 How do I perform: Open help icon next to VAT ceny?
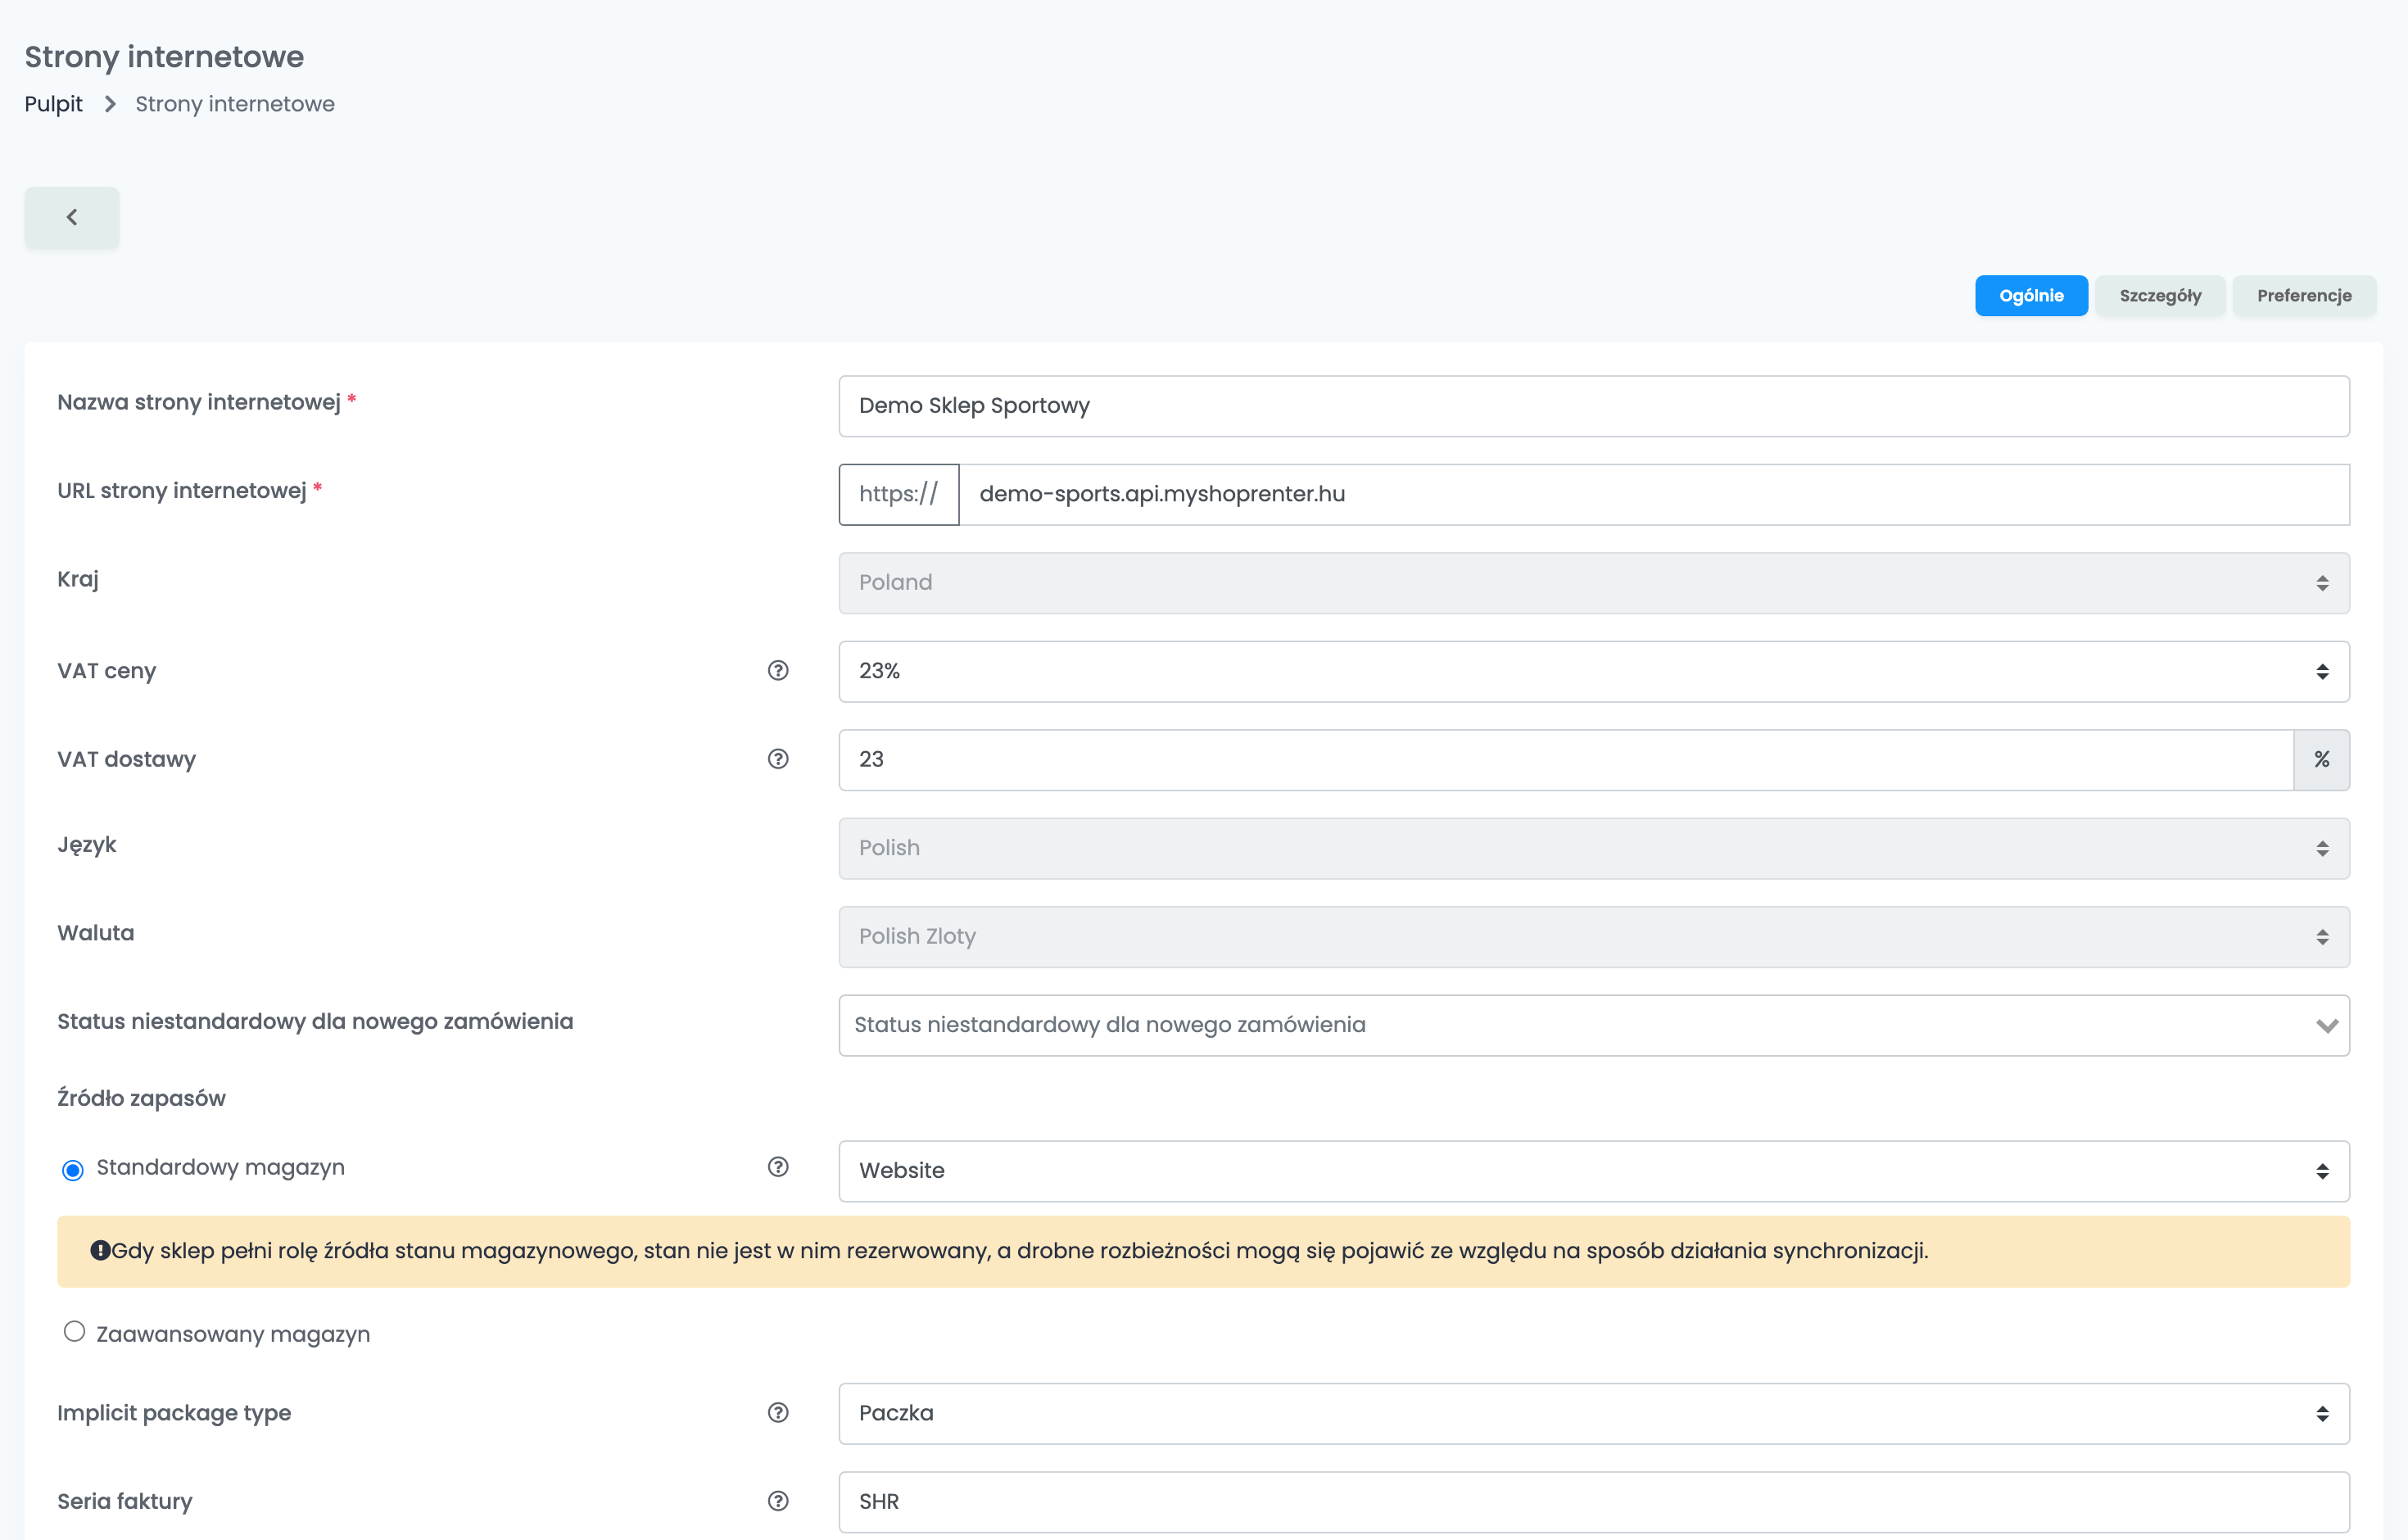[x=778, y=671]
